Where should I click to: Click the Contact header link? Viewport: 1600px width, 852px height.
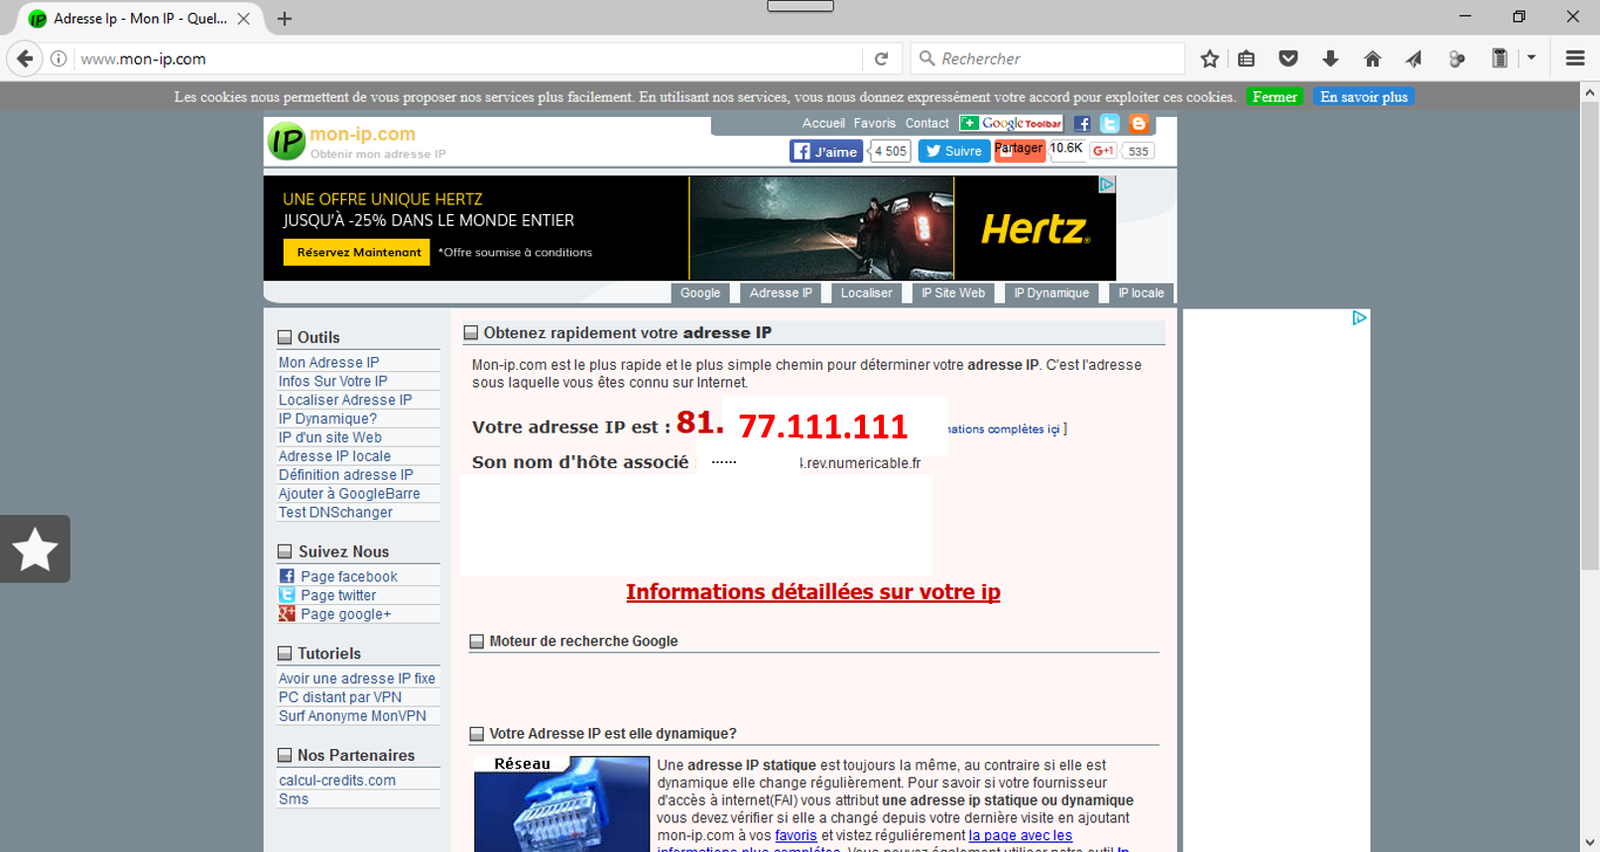click(x=927, y=123)
